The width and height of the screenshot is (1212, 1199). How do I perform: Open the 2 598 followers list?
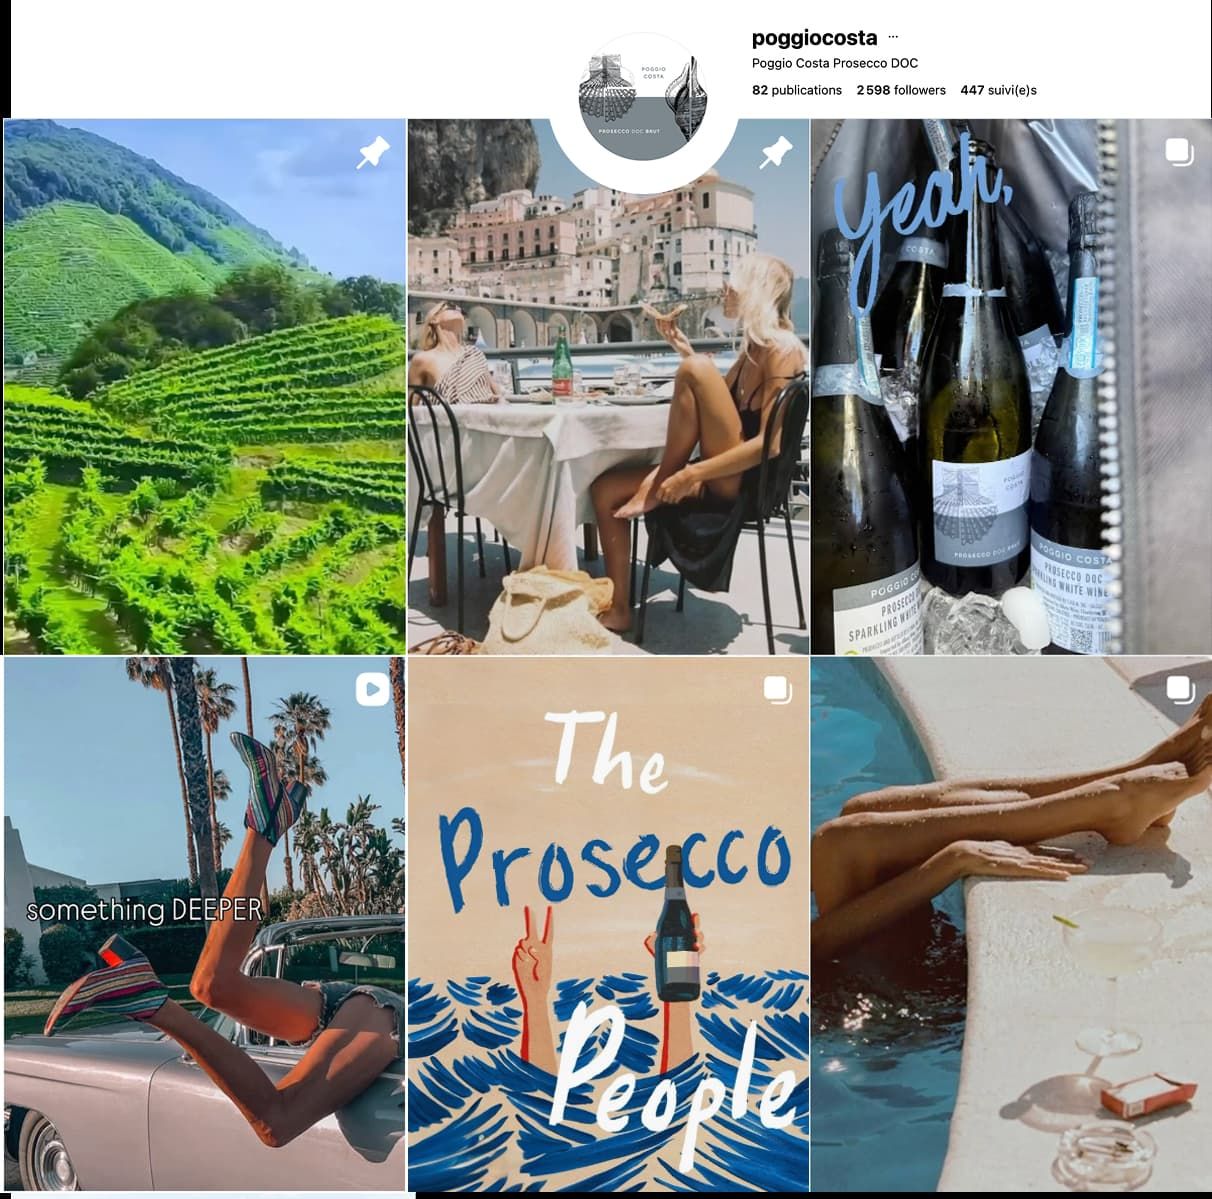pos(900,90)
